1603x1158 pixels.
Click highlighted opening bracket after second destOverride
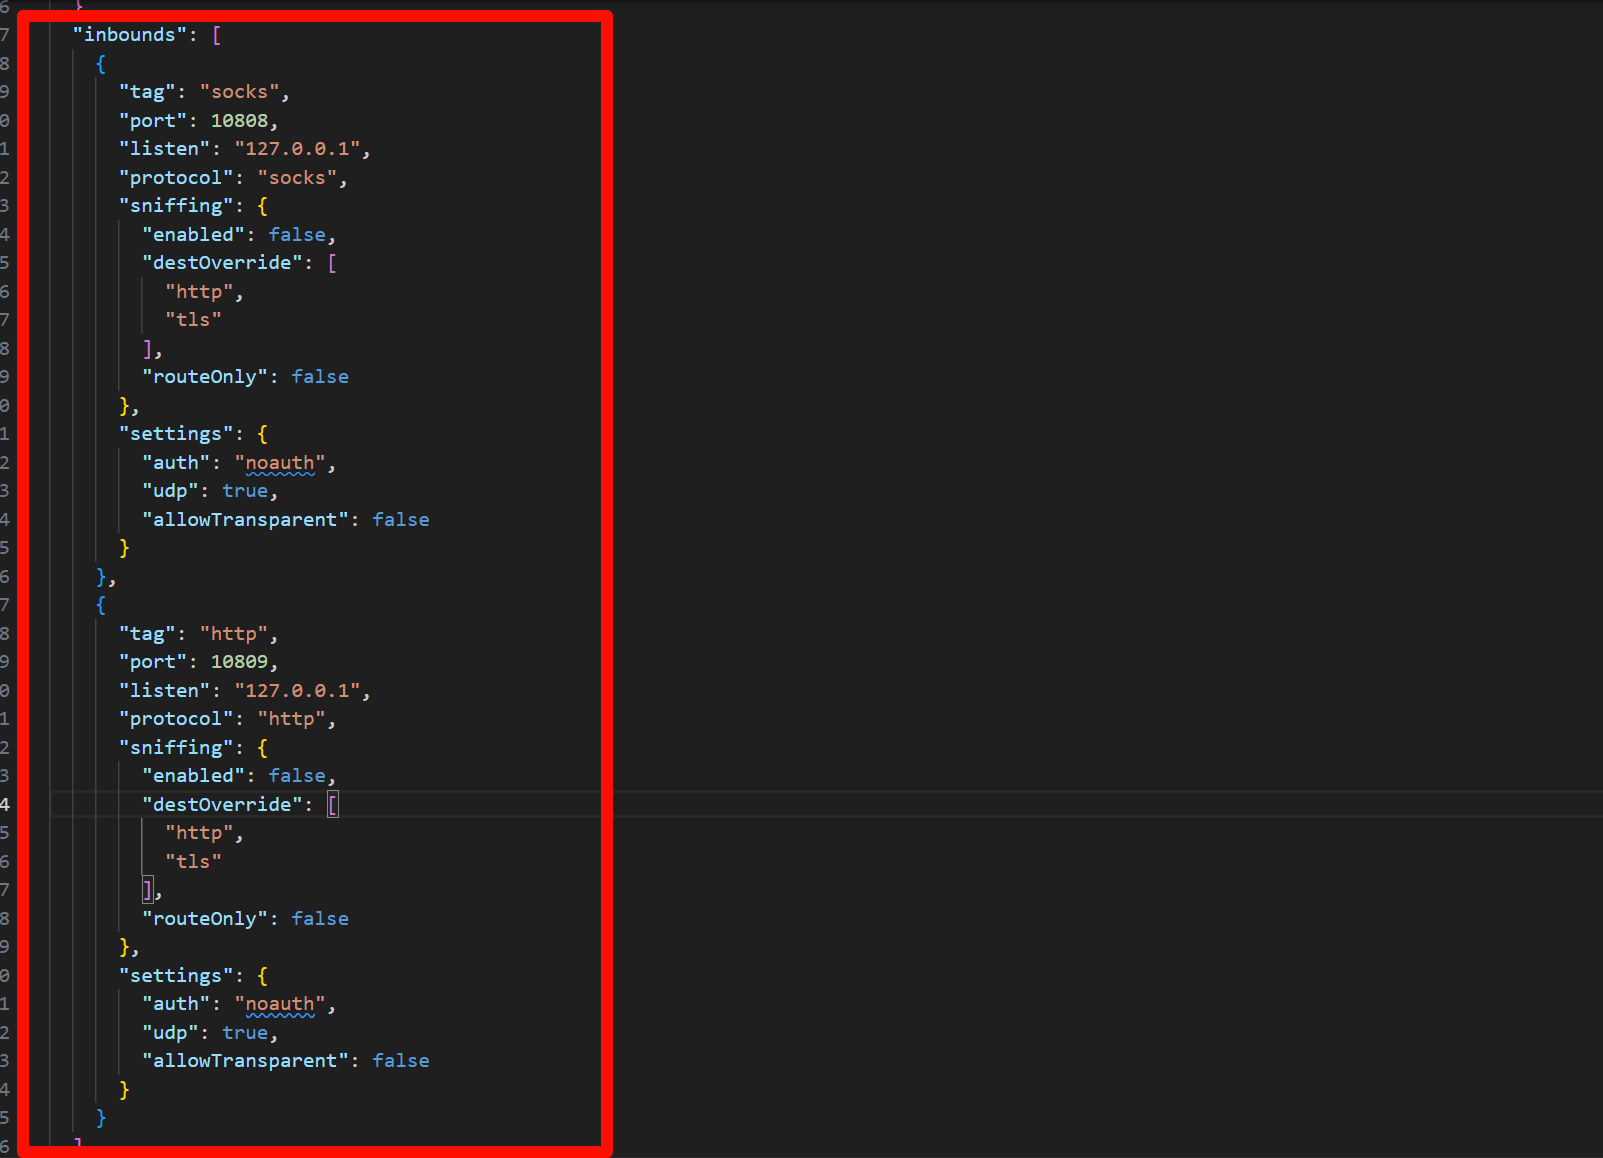pos(333,805)
